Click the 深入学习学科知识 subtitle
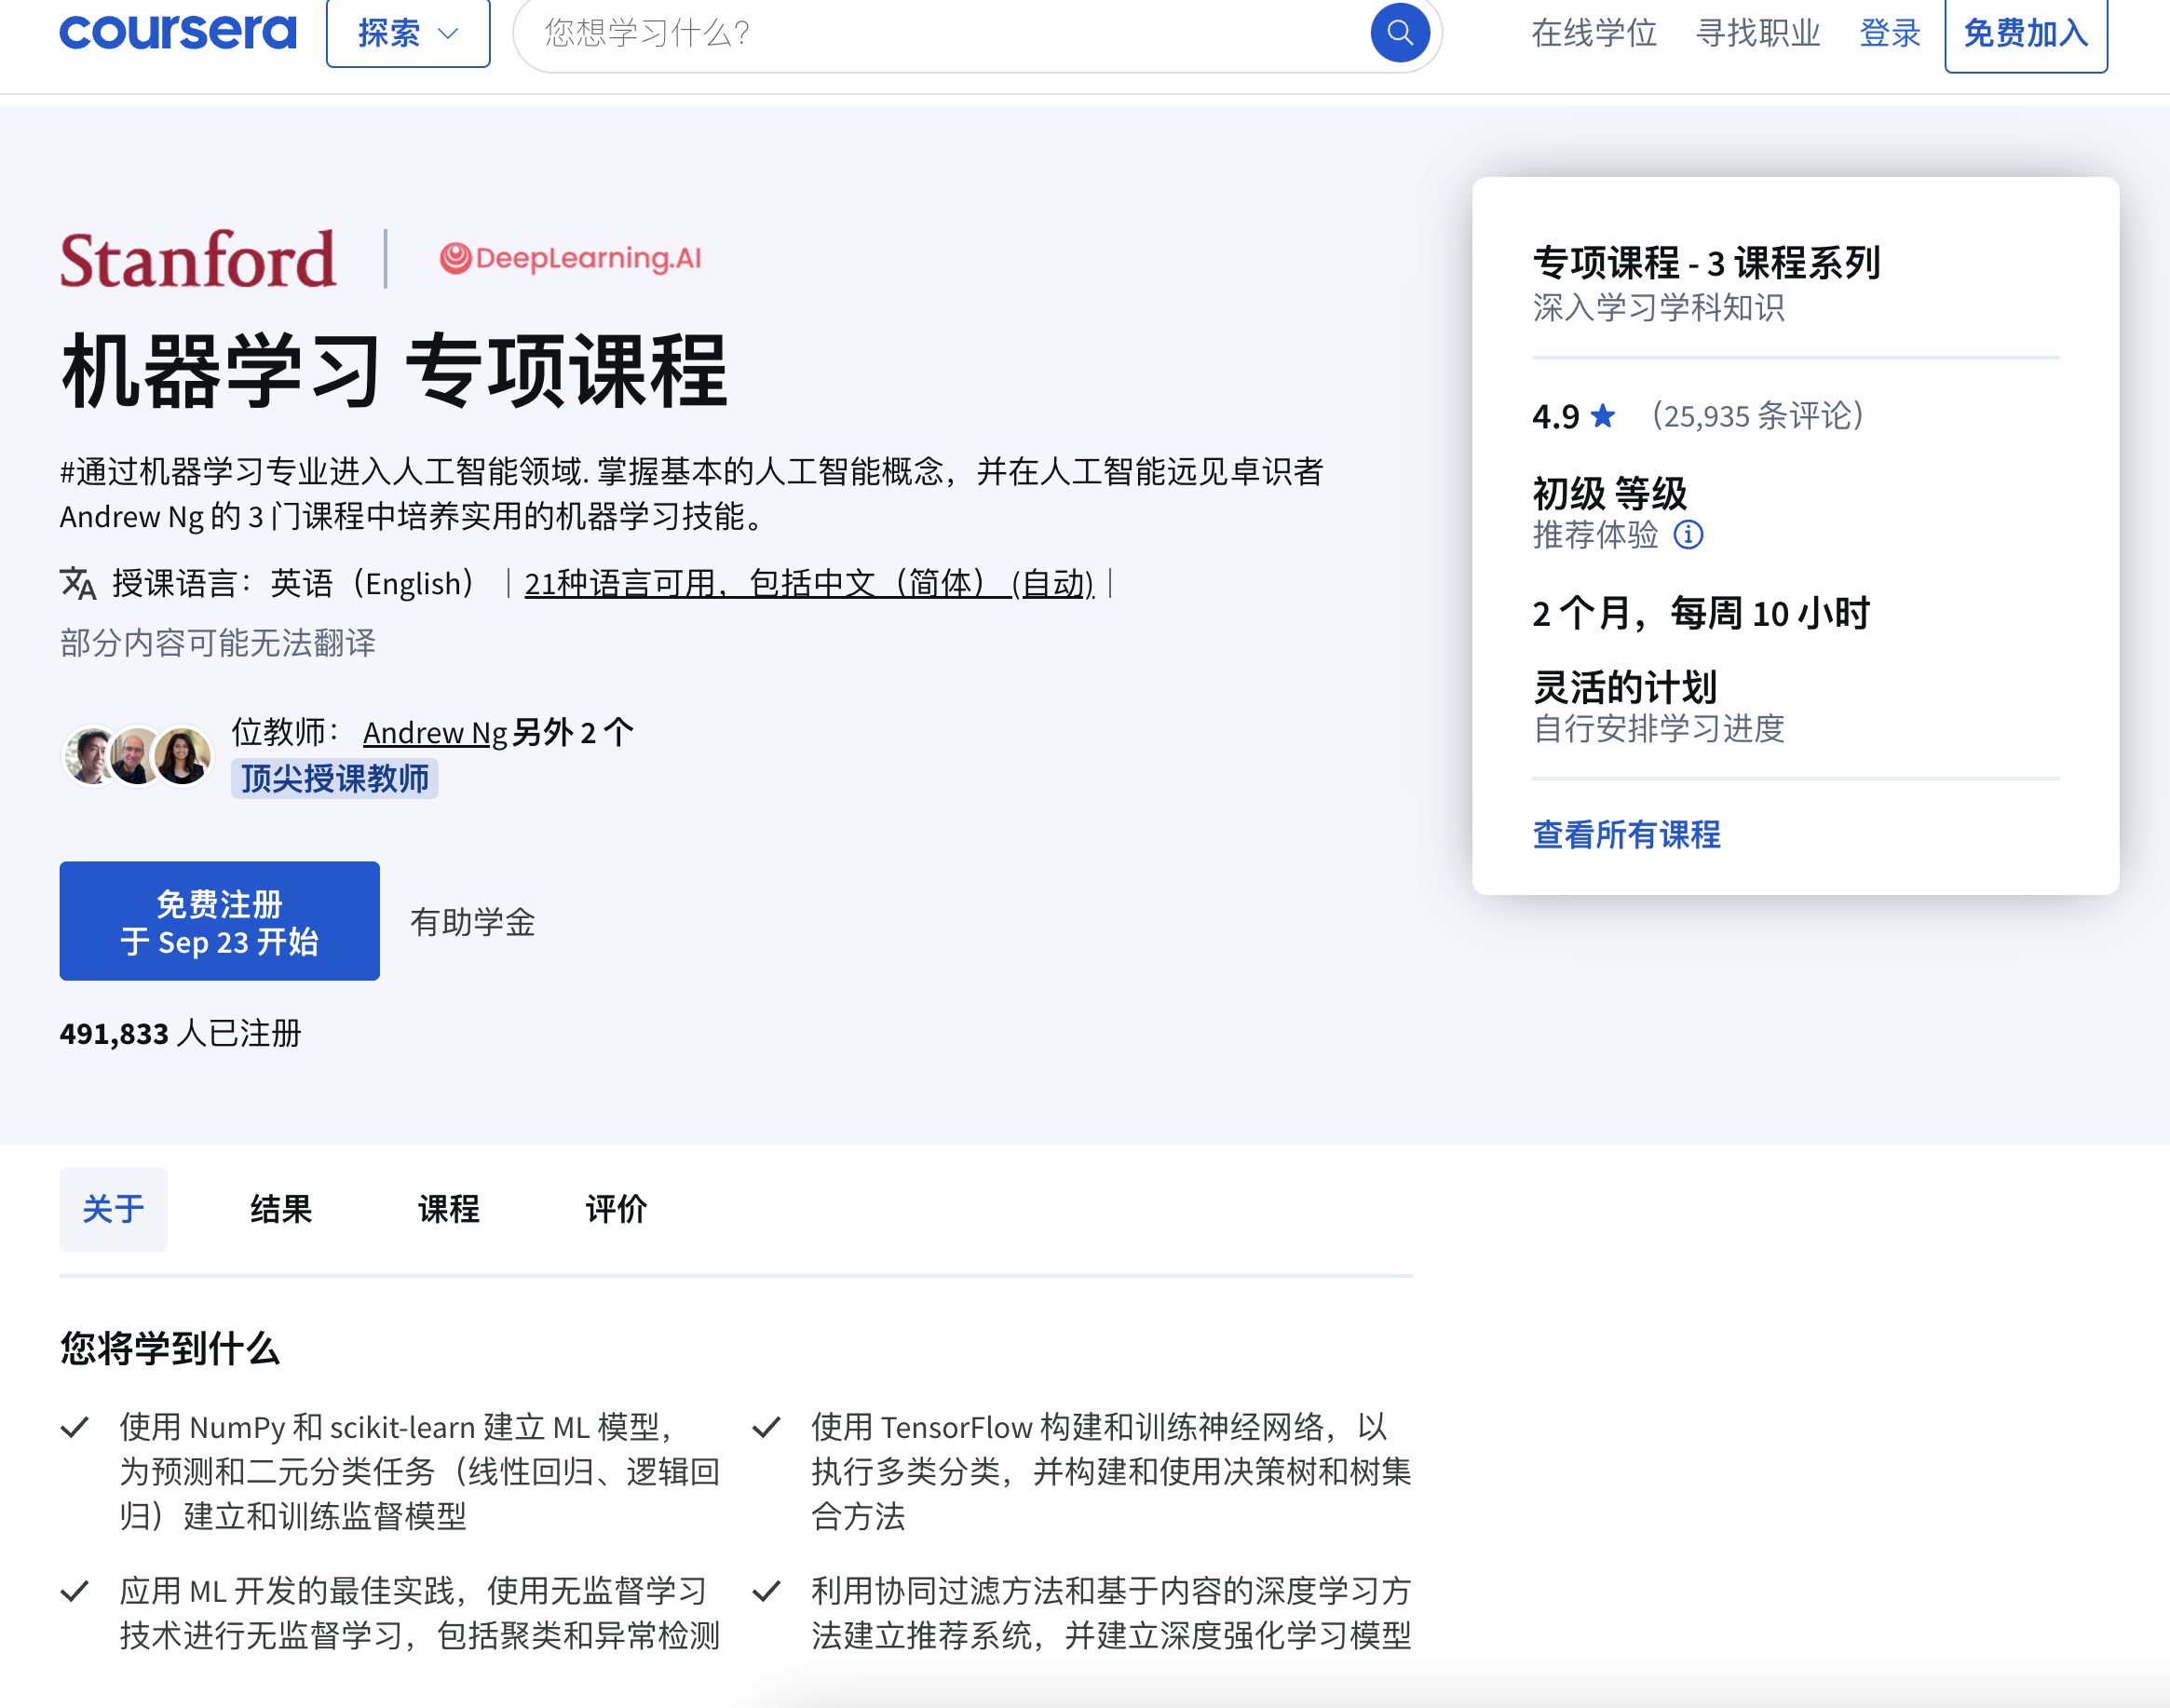The image size is (2170, 1708). [1658, 307]
